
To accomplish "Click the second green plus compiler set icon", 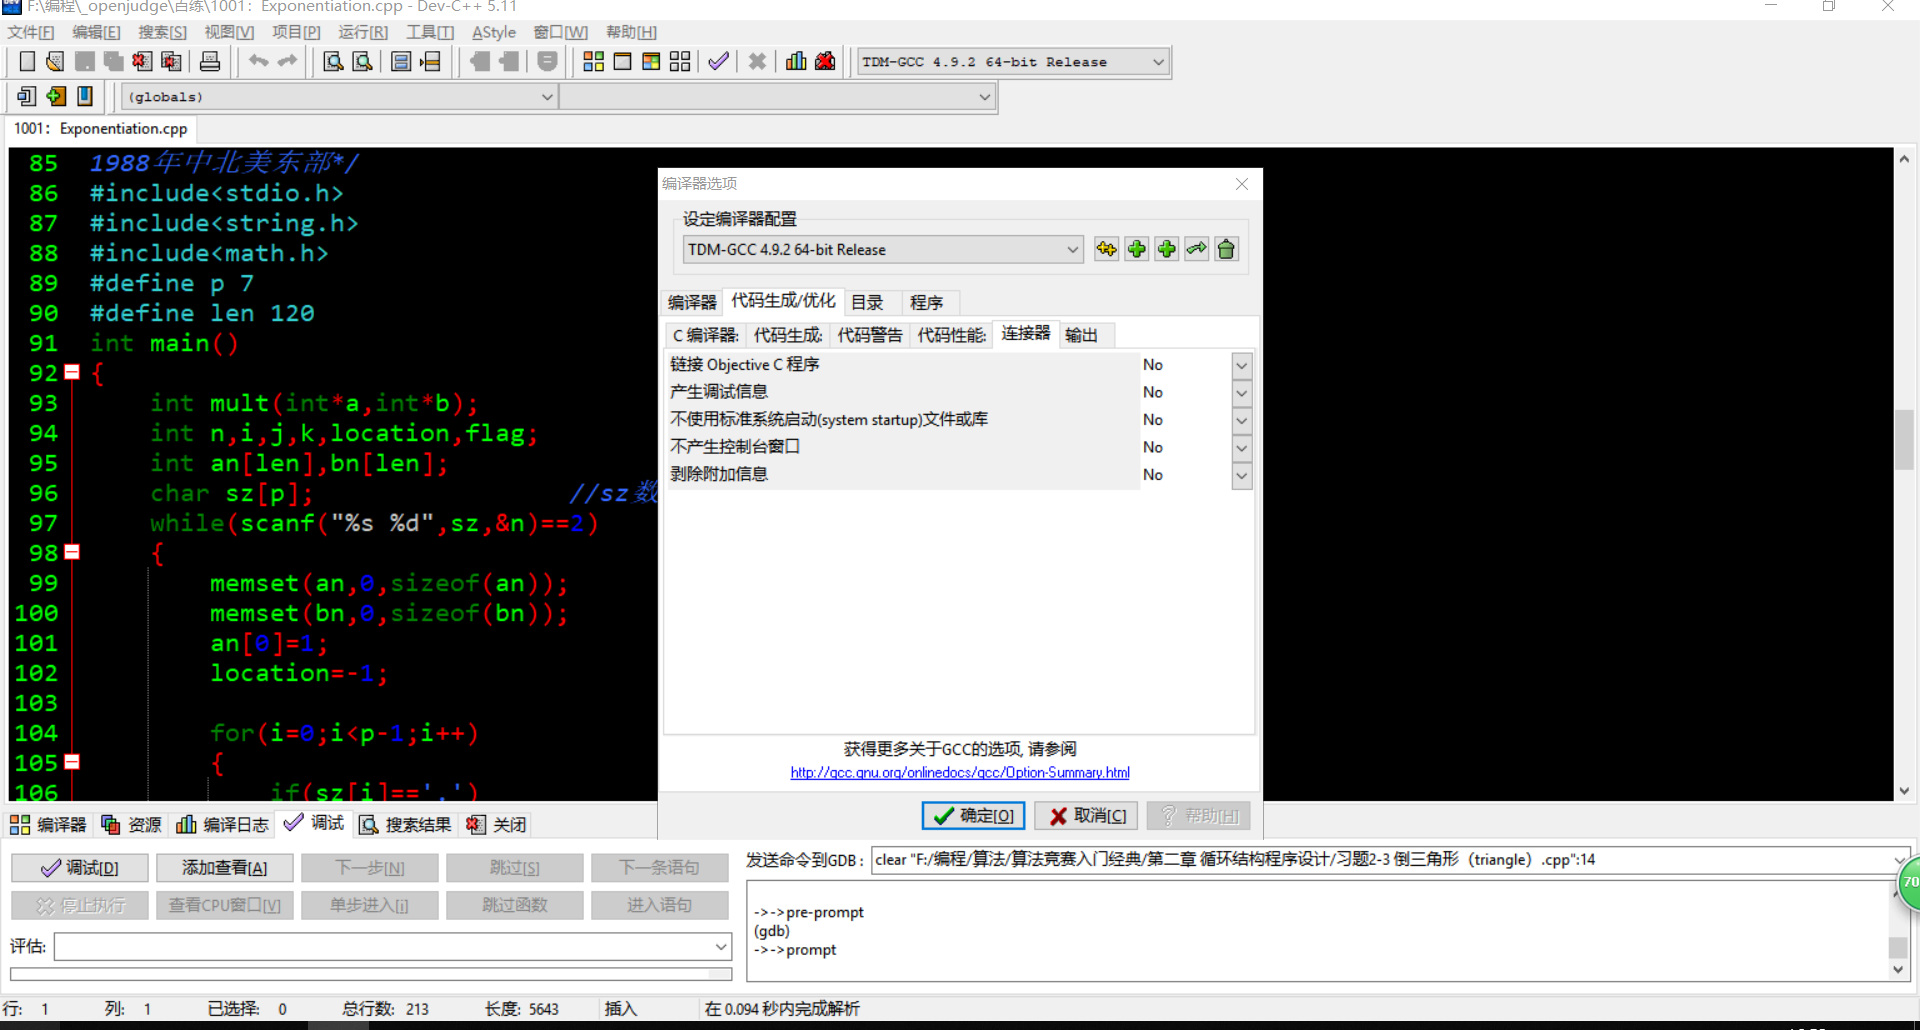I will 1166,249.
